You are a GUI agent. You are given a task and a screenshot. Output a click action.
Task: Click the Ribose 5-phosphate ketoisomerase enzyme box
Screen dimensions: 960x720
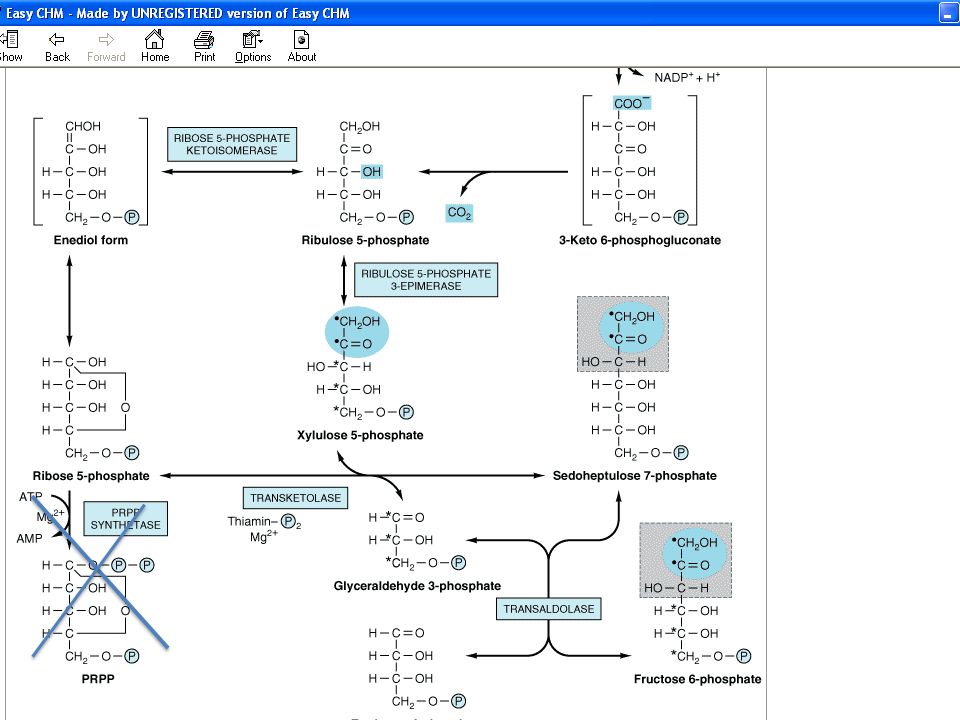[x=232, y=144]
